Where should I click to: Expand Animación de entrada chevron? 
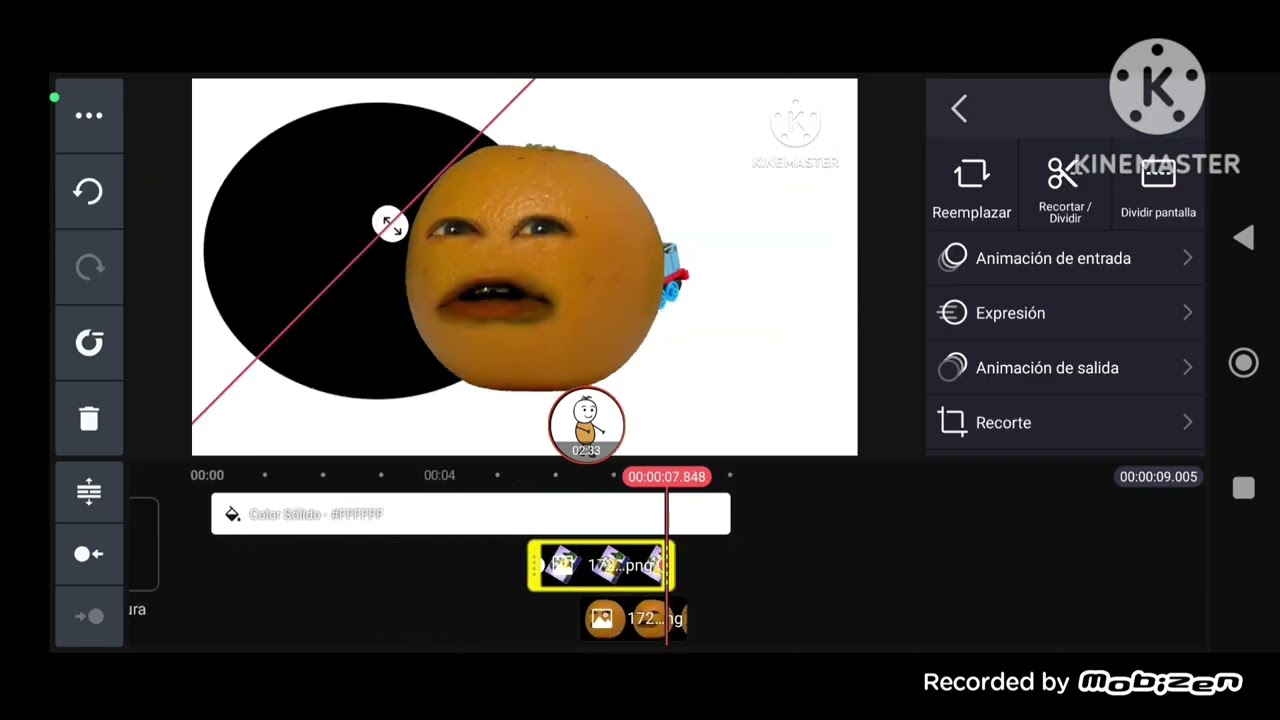pyautogui.click(x=1187, y=258)
